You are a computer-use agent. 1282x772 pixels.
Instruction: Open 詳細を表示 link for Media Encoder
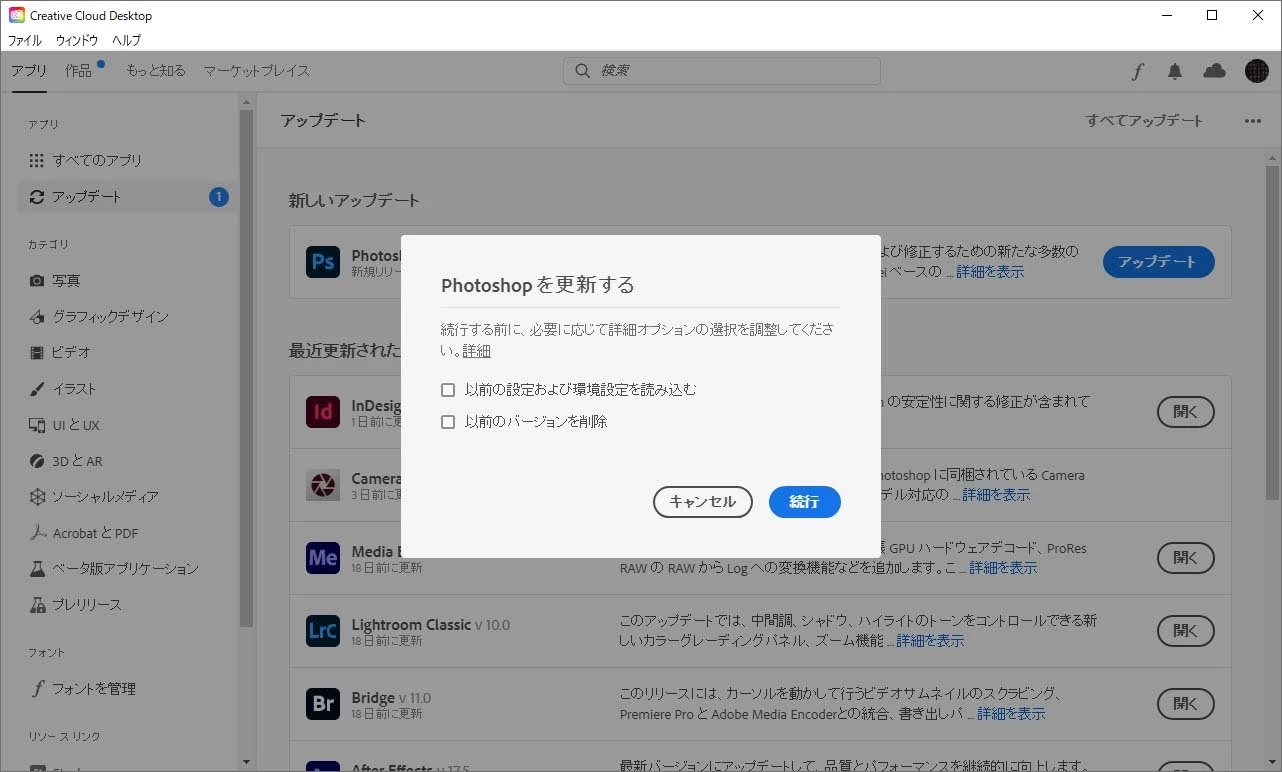click(x=1003, y=568)
